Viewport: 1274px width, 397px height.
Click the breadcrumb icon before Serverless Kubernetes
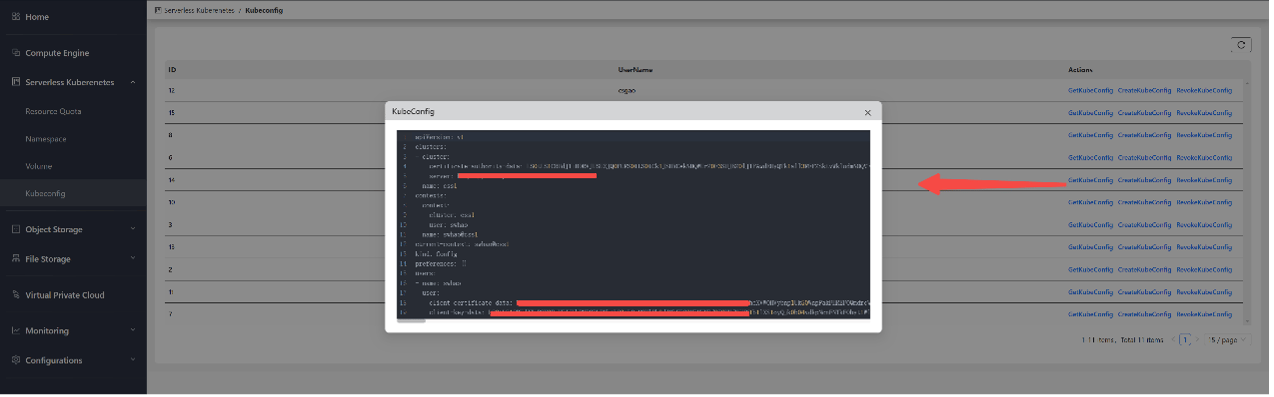[x=158, y=9]
